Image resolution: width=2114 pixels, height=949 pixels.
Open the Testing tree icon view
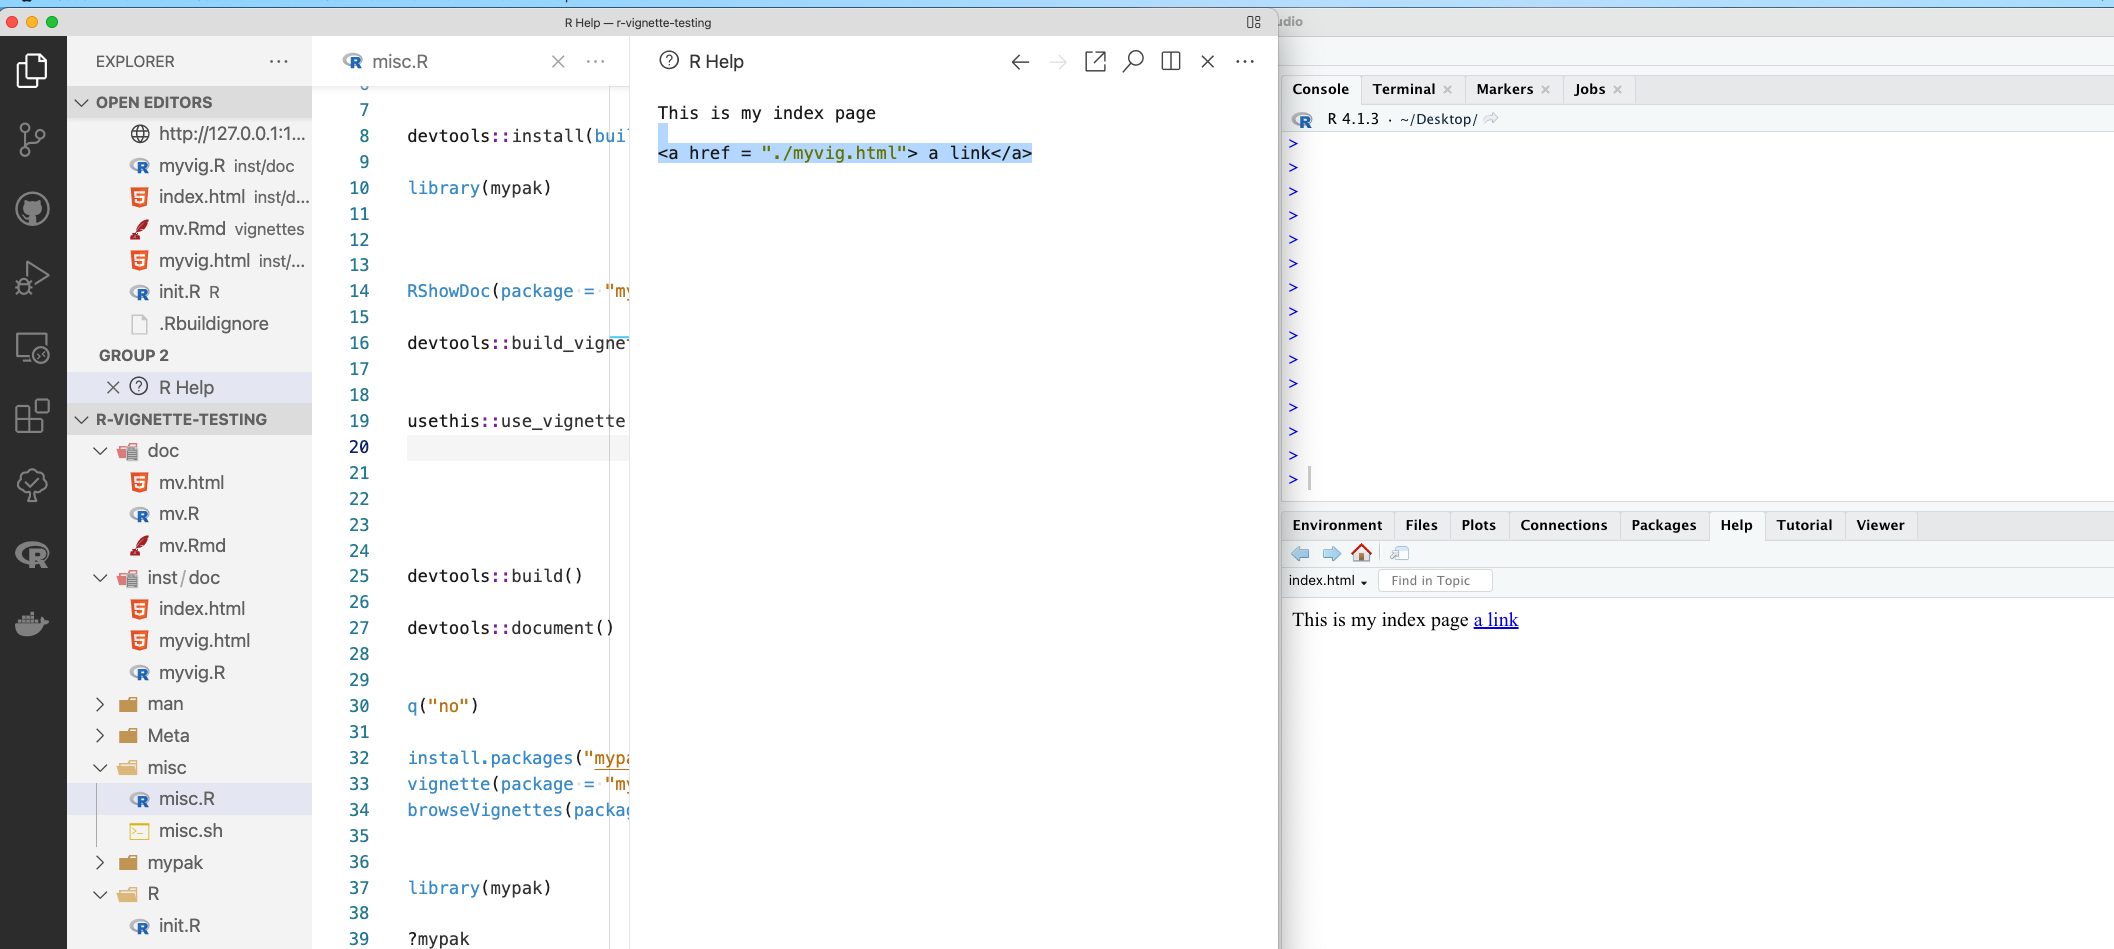pos(32,485)
